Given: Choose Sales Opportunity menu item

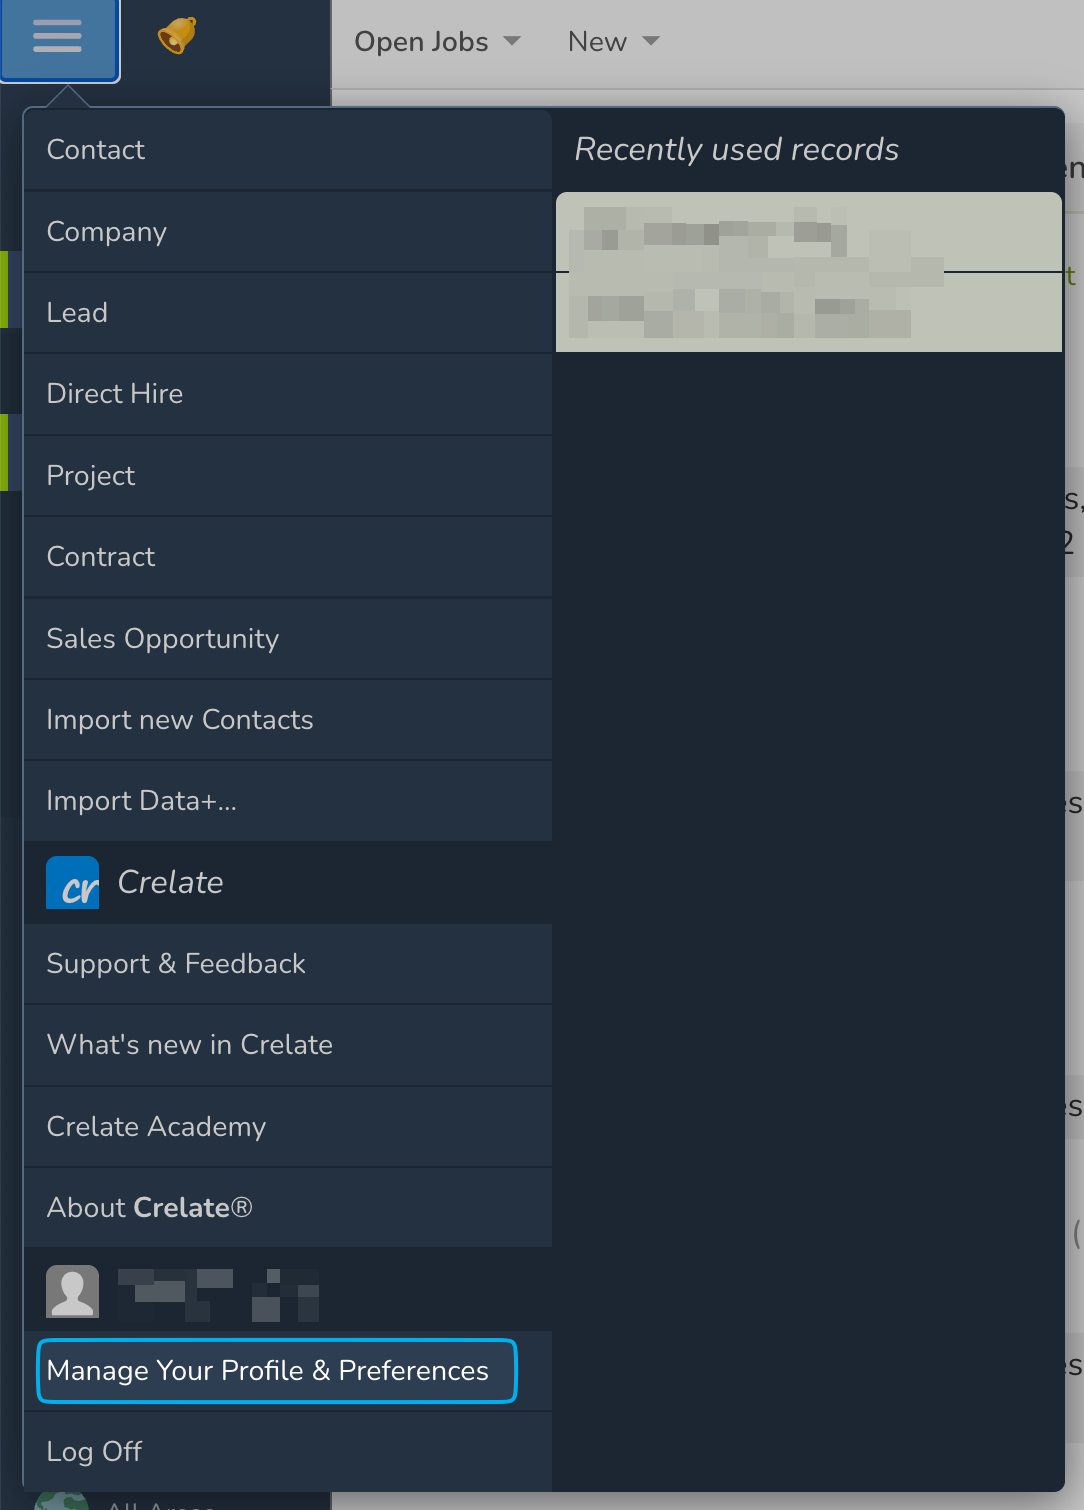Looking at the screenshot, I should [x=163, y=639].
